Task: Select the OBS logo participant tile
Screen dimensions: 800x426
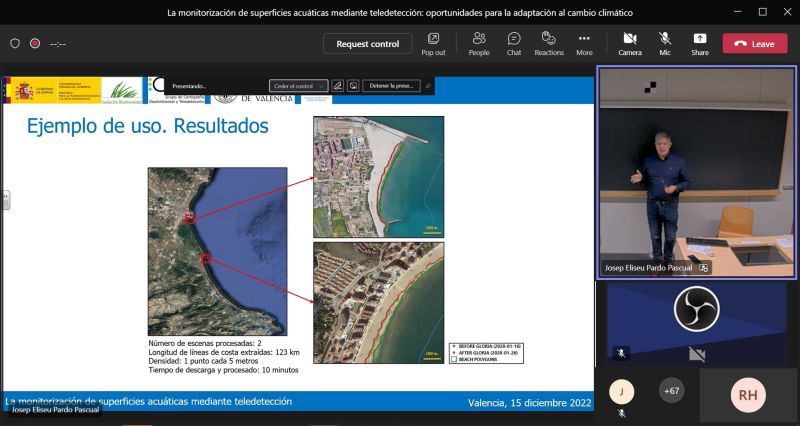Action: (696, 323)
